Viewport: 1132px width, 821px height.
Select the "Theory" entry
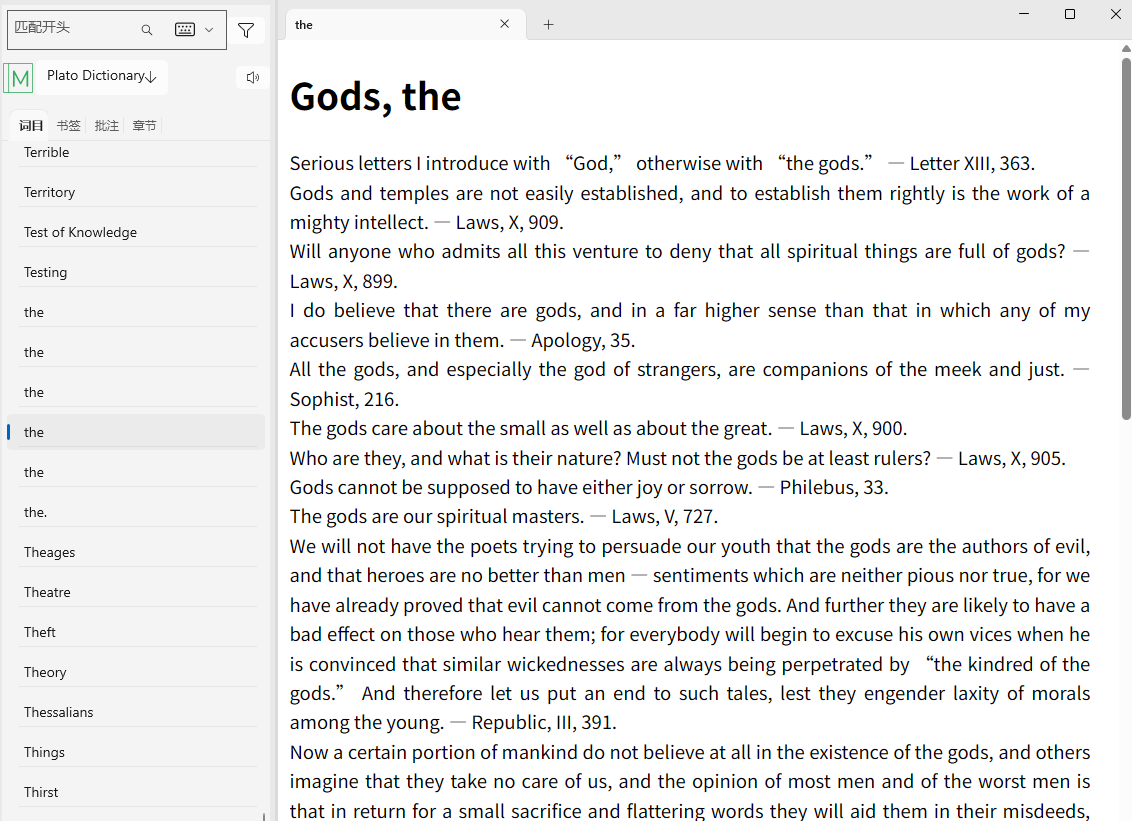(x=45, y=671)
